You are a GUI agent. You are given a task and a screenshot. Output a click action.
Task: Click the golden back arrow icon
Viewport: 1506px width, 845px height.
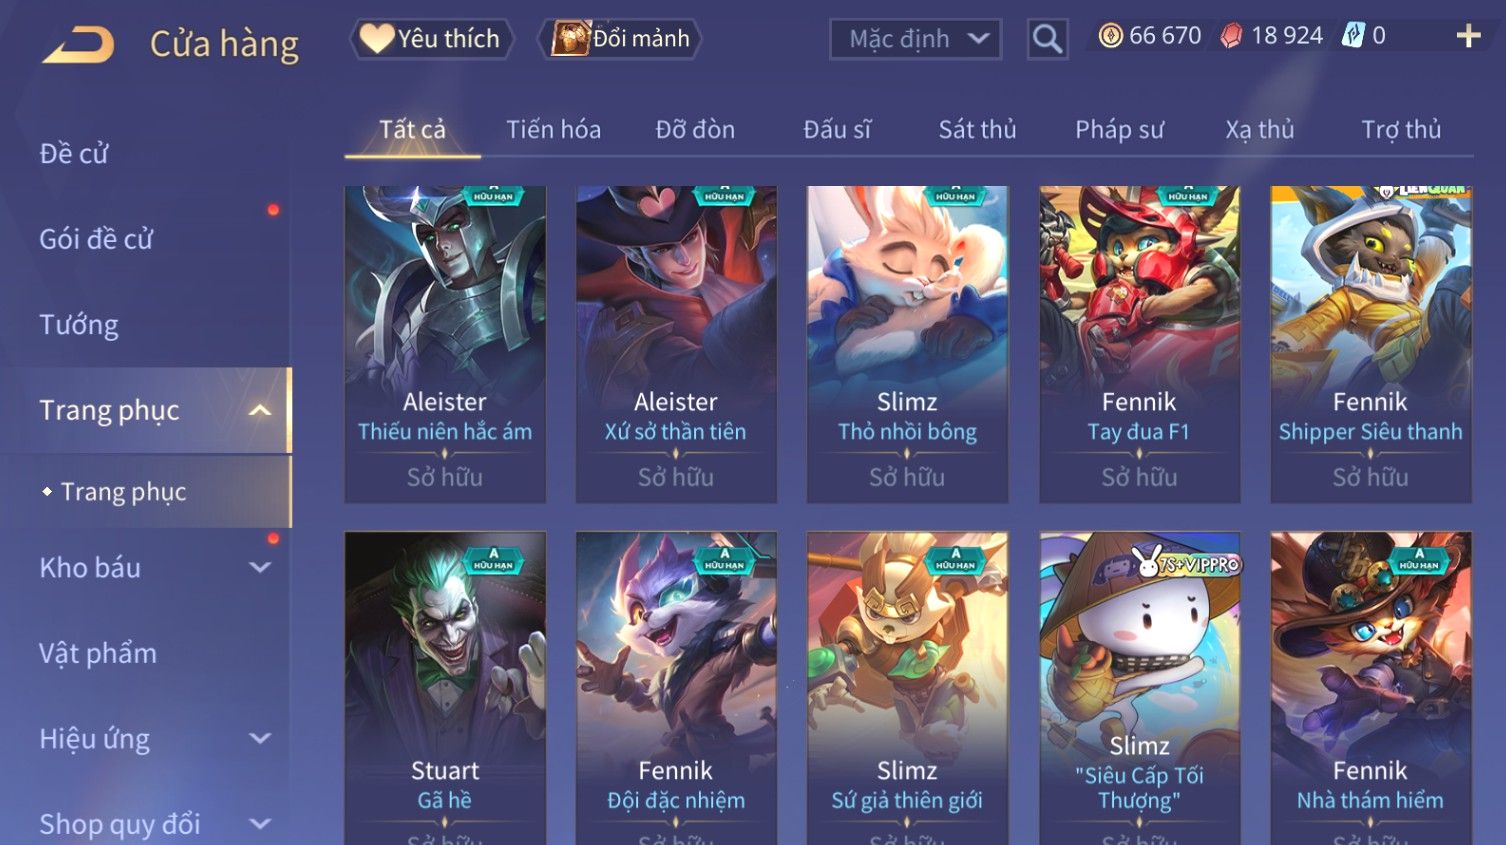[79, 44]
